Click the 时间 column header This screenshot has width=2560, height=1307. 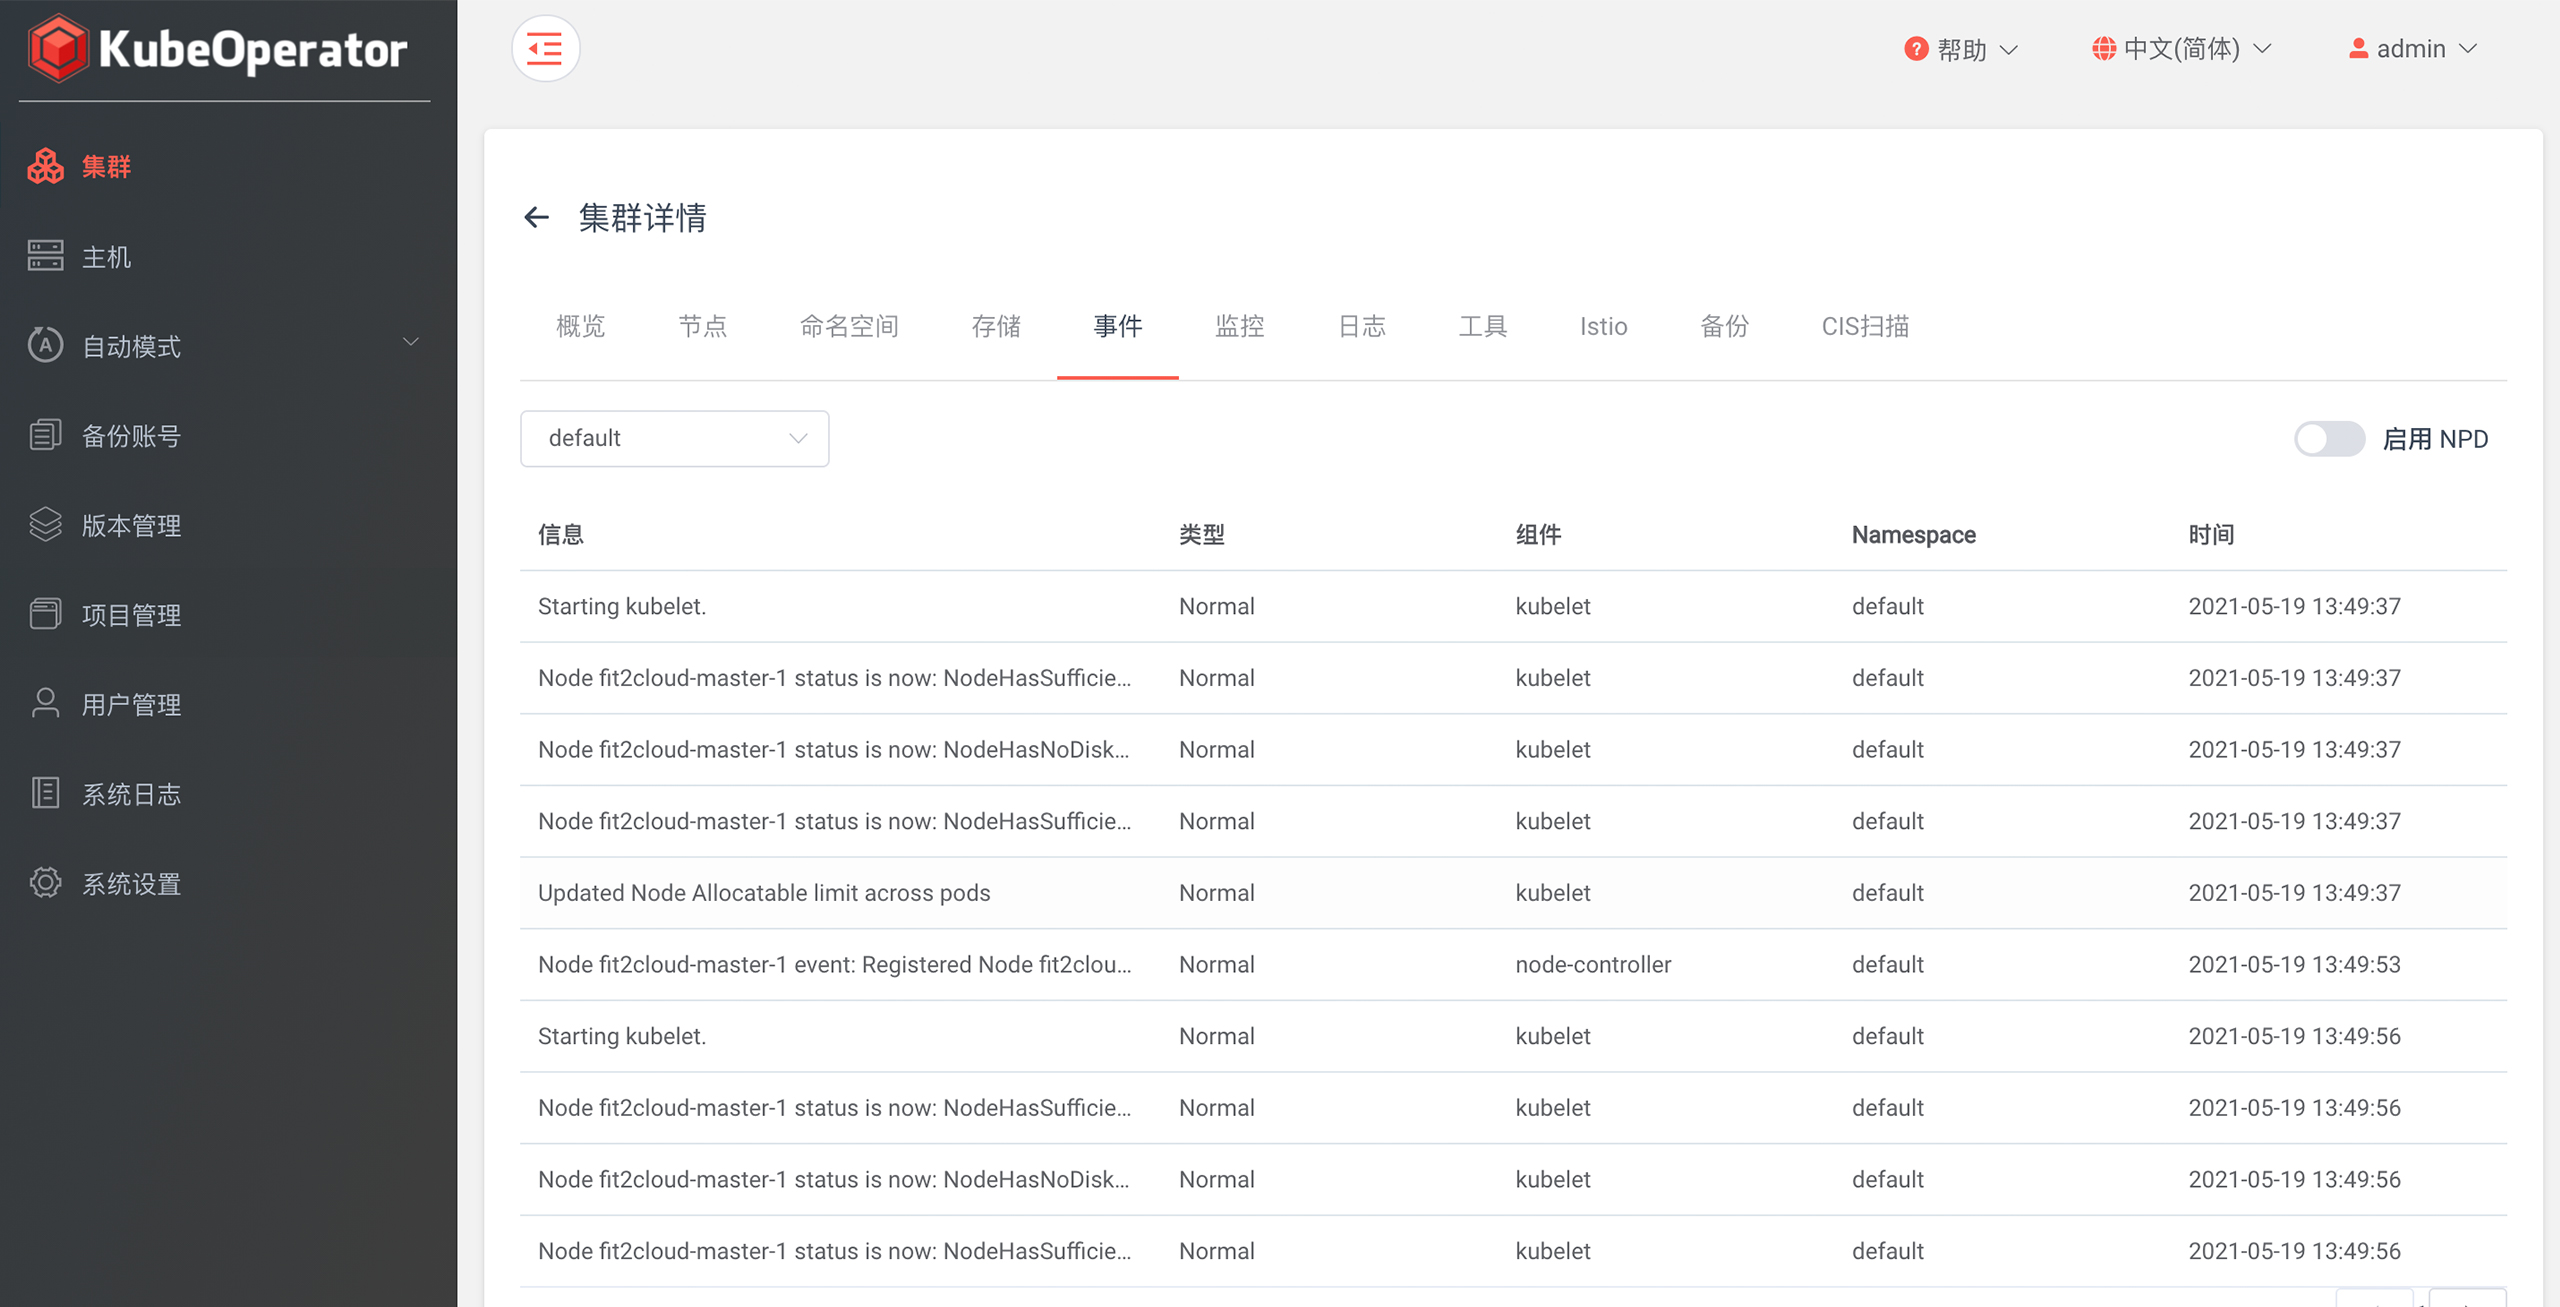tap(2212, 534)
